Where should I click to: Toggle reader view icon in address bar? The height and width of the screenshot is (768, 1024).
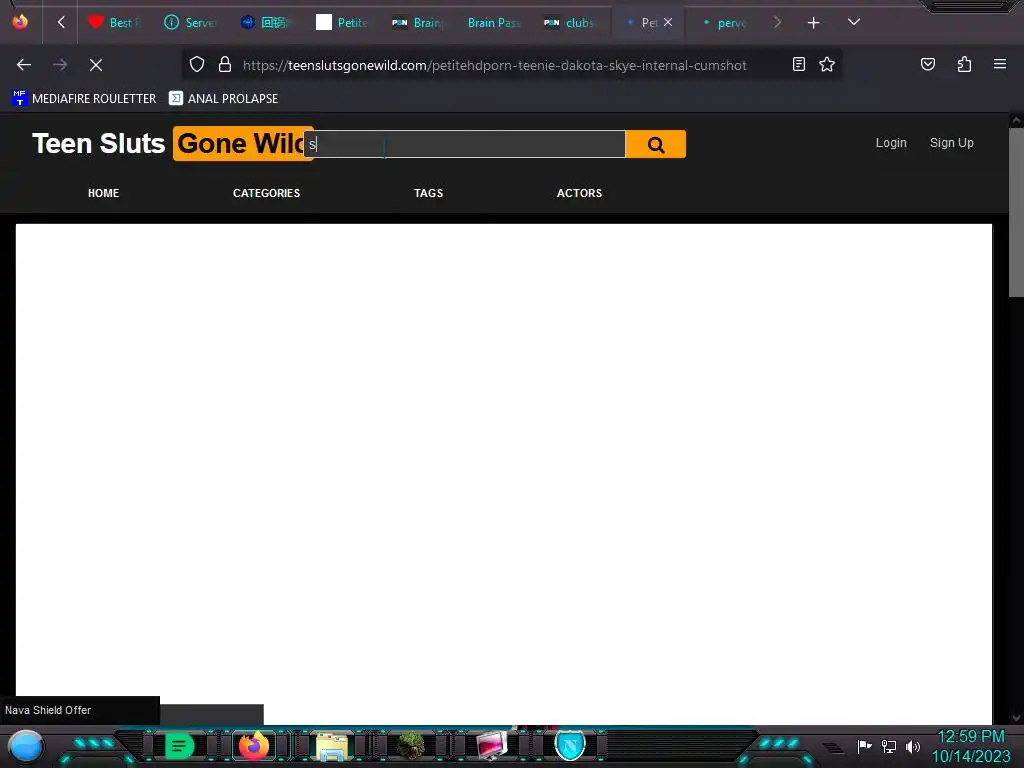[799, 64]
